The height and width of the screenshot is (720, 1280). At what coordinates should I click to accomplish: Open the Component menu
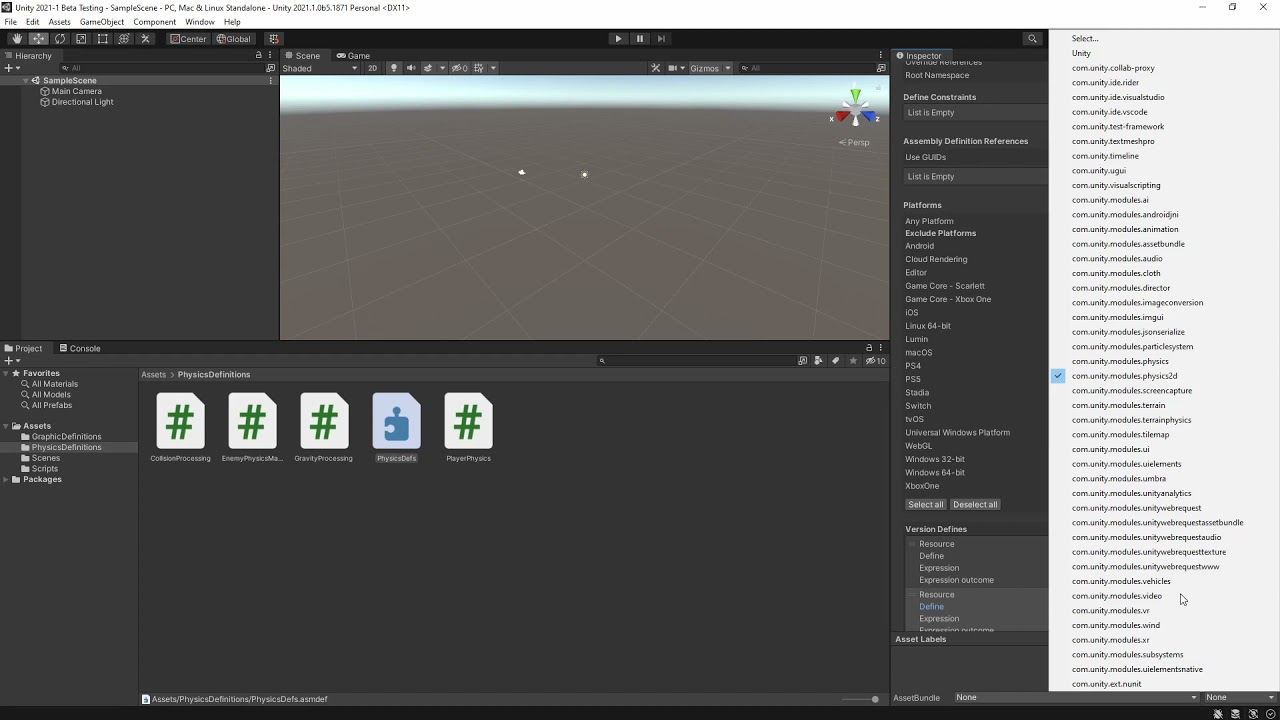coord(154,22)
